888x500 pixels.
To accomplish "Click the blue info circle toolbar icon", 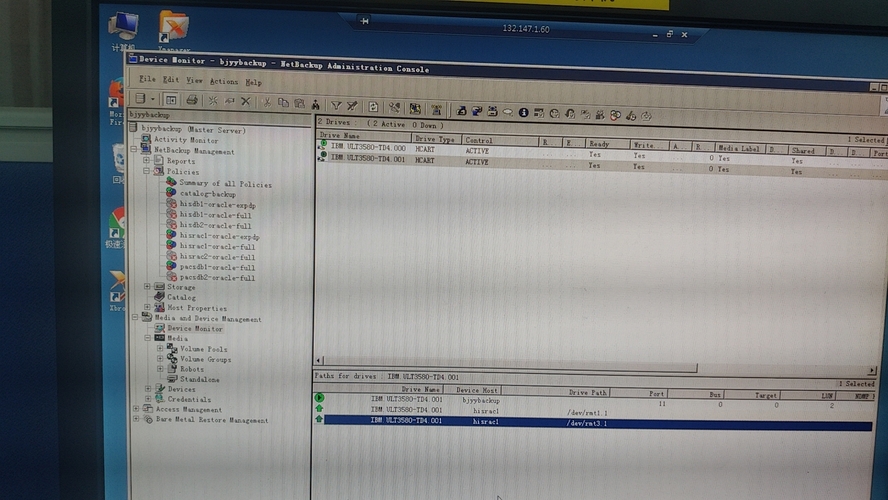I will coord(523,112).
